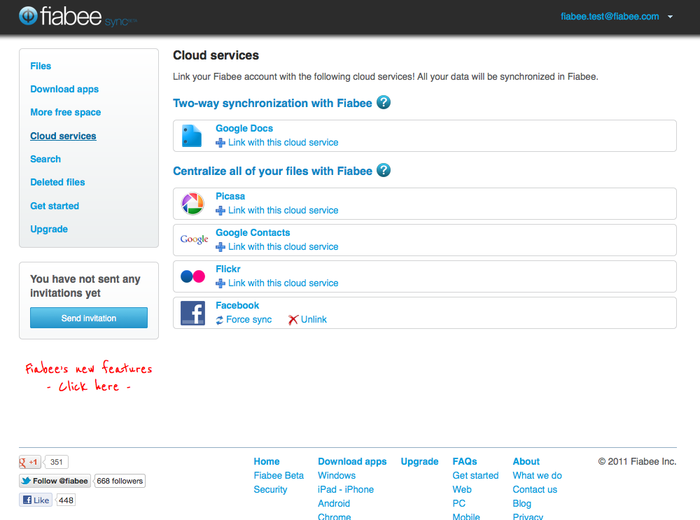This screenshot has width=700, height=520.
Task: Click the handwritten Fiabee's new features note
Action: (88, 377)
